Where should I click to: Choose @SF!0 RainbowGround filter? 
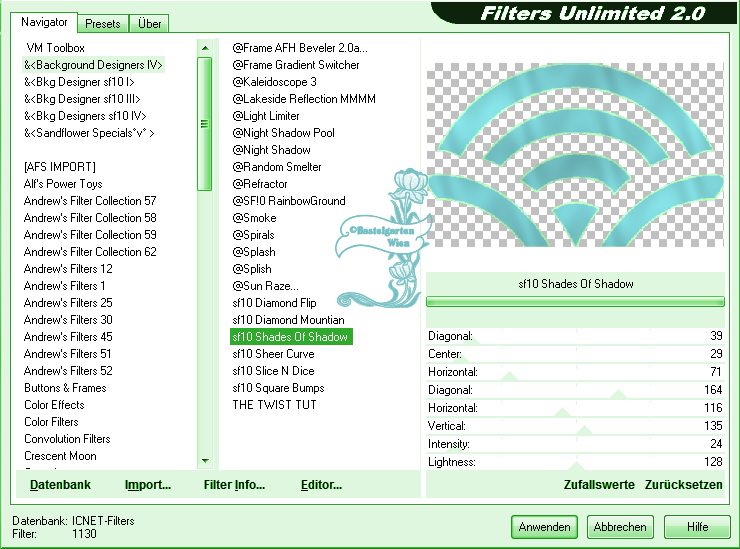[289, 201]
